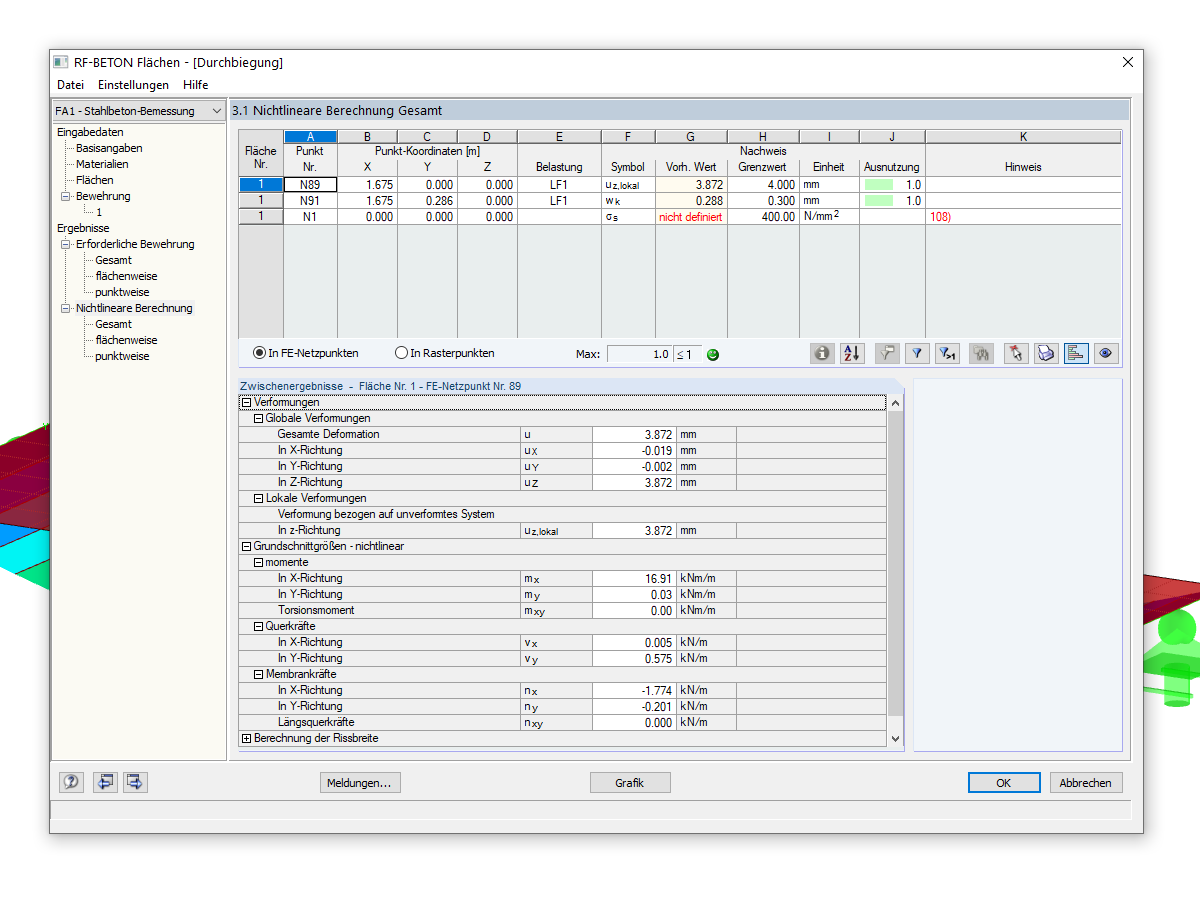
Task: Collapse the momente group
Action: [x=258, y=562]
